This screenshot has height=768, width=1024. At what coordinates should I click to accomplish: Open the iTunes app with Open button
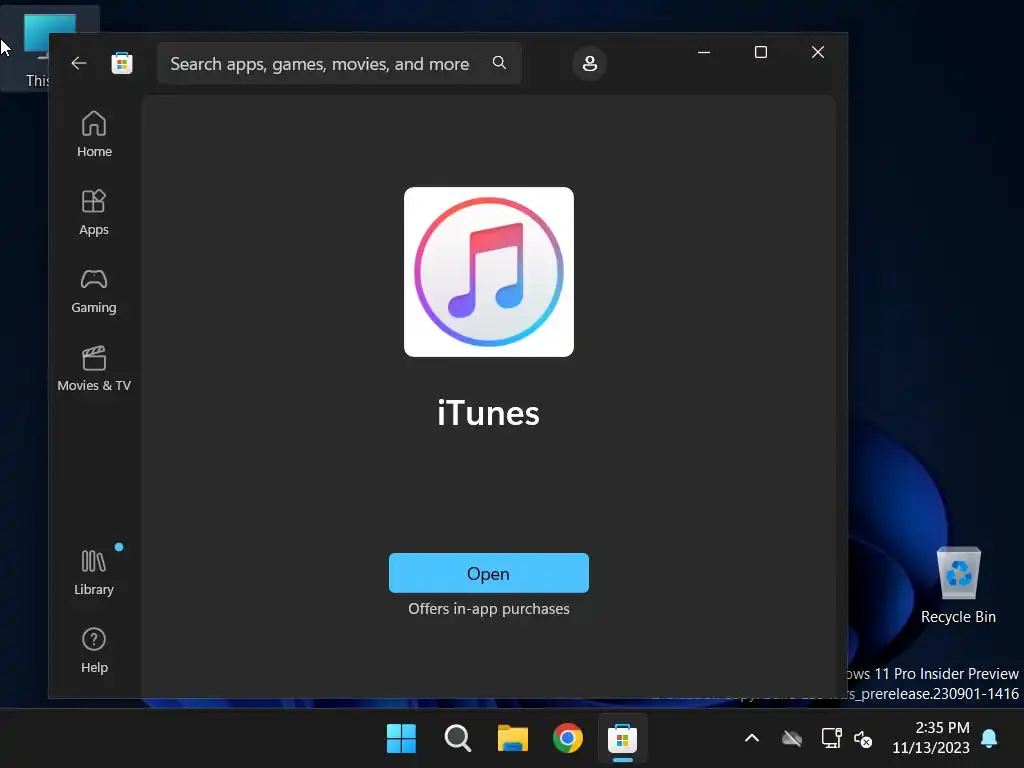click(x=488, y=573)
